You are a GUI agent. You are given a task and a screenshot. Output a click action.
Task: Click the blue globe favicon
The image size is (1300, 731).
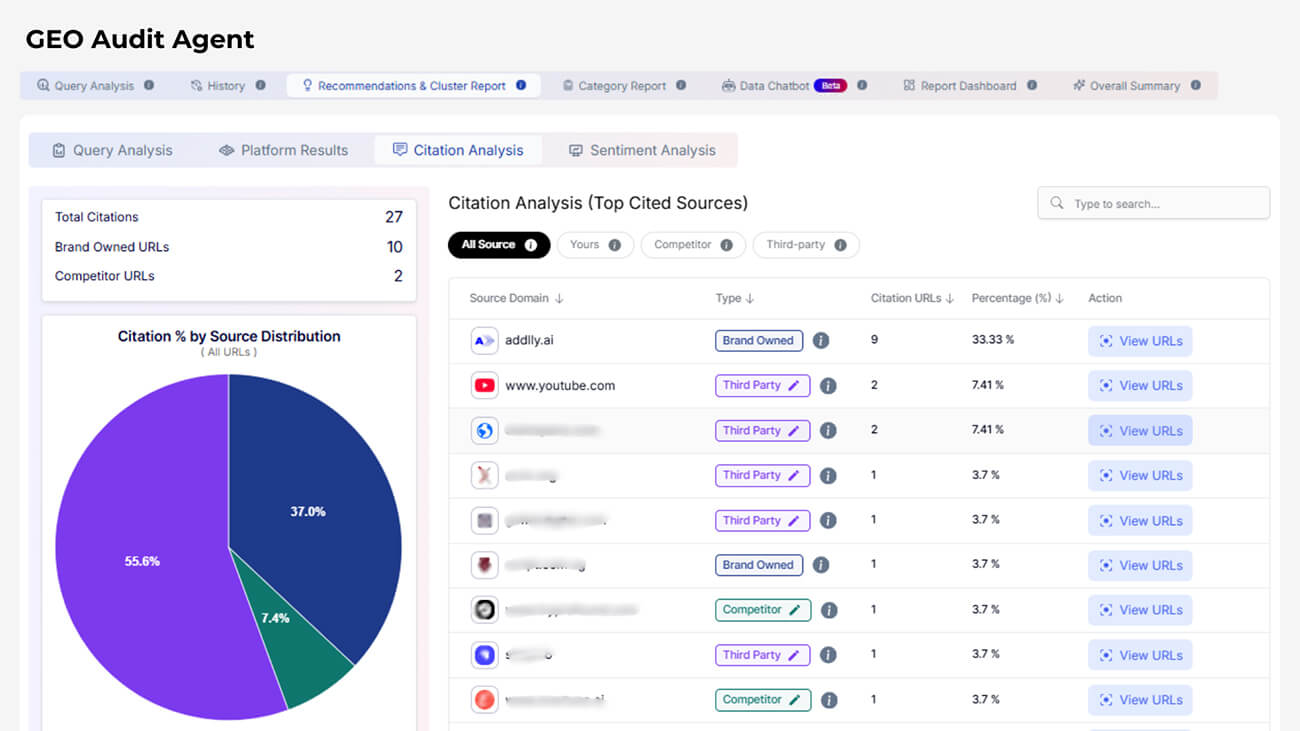484,430
